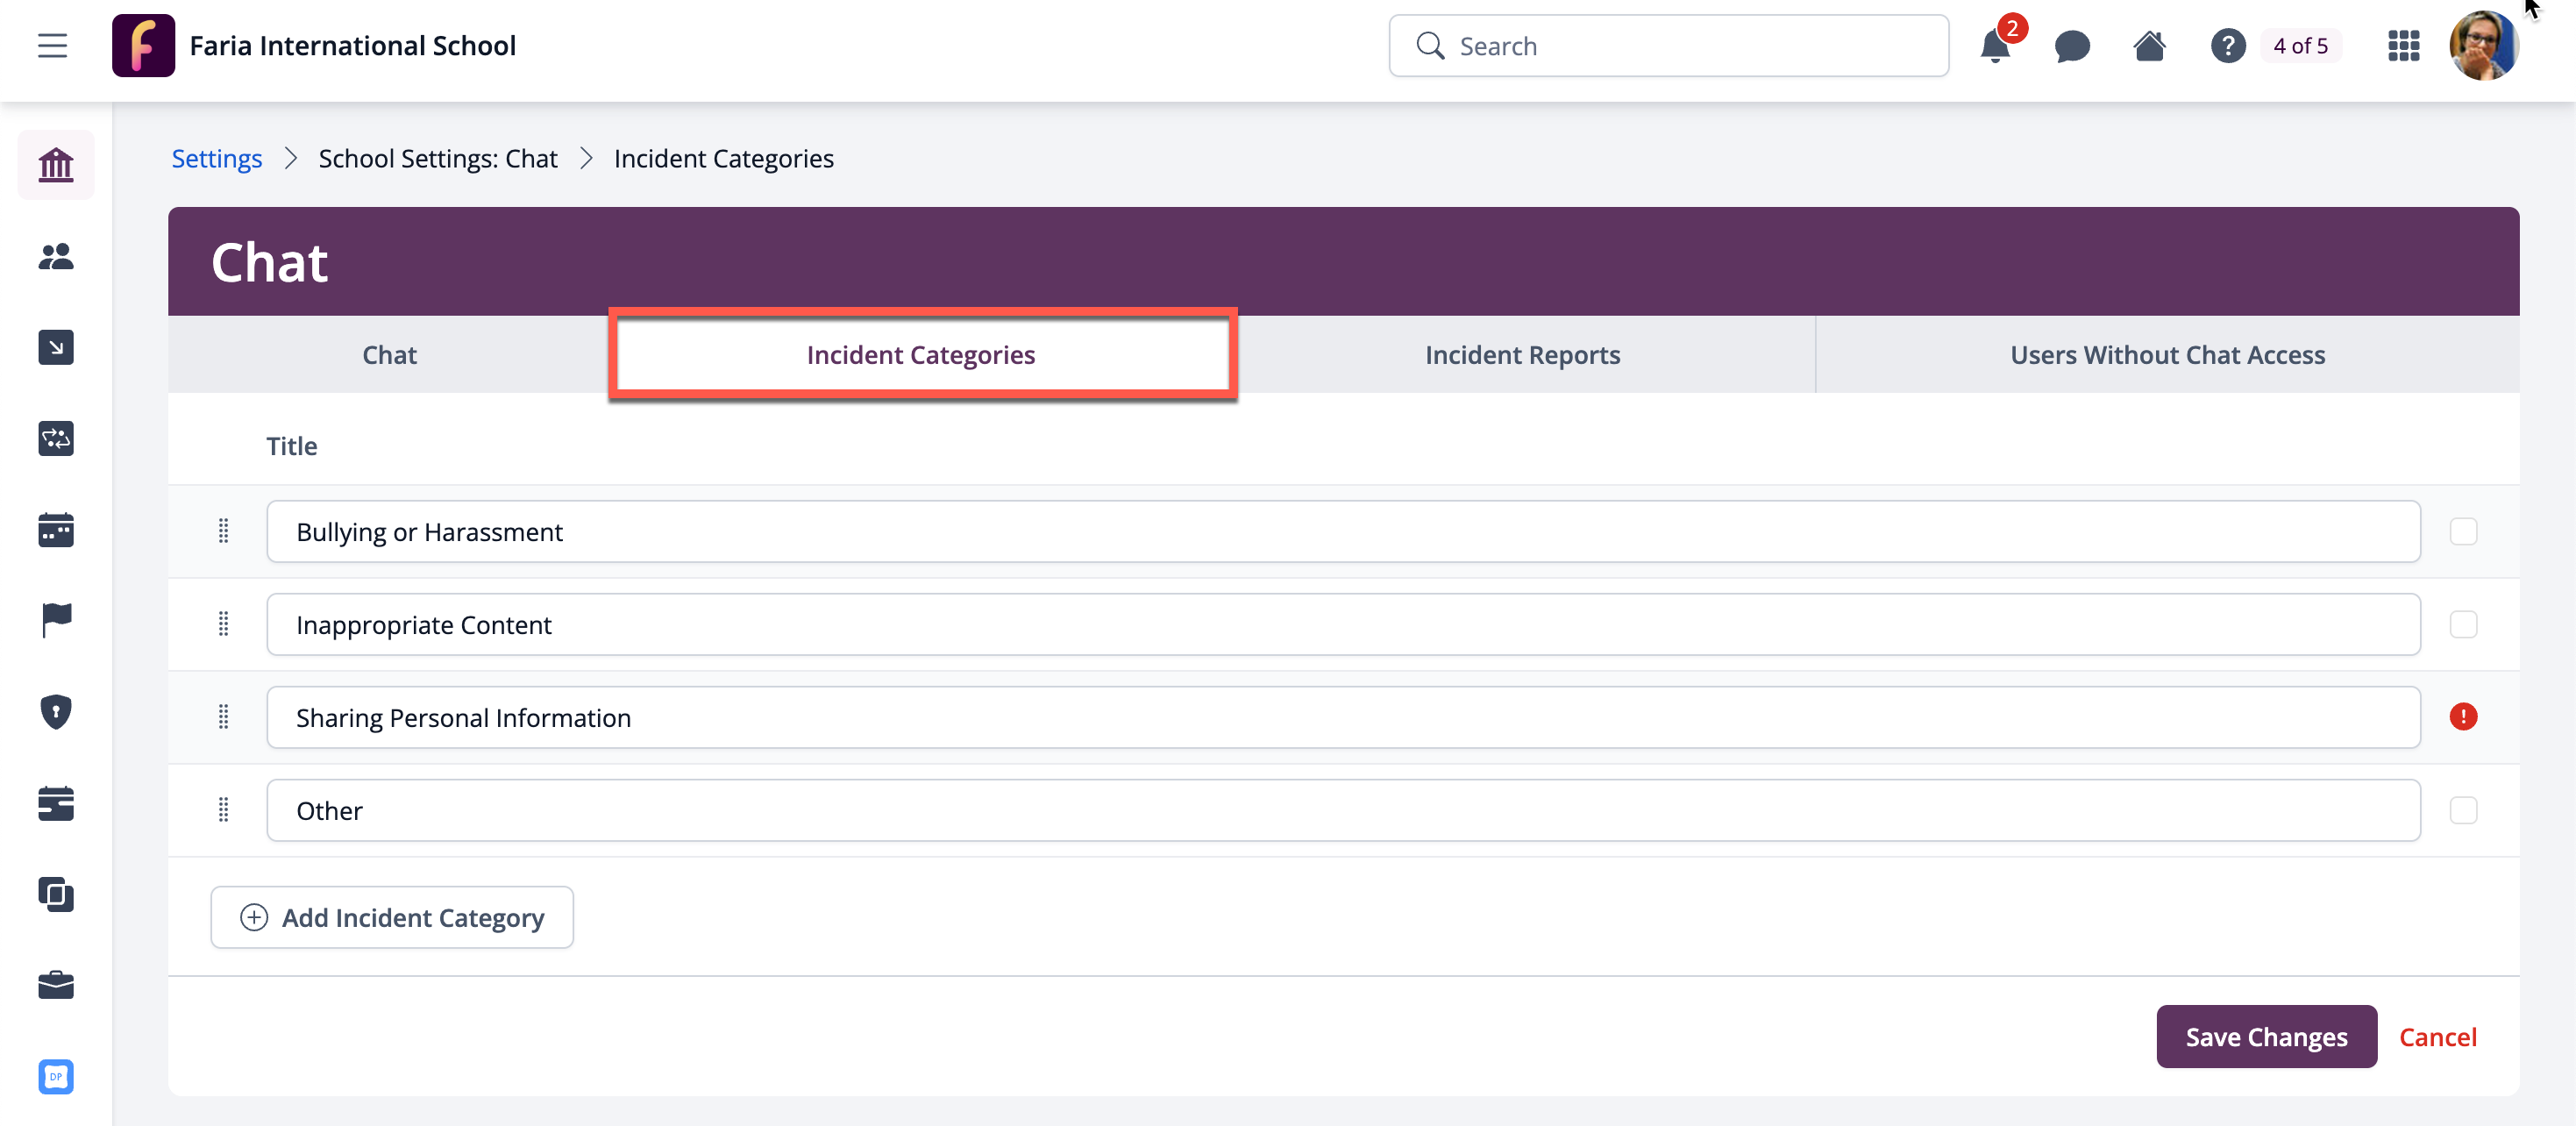This screenshot has width=2576, height=1126.
Task: Tick the Inappropriate Content checkbox
Action: point(2463,625)
